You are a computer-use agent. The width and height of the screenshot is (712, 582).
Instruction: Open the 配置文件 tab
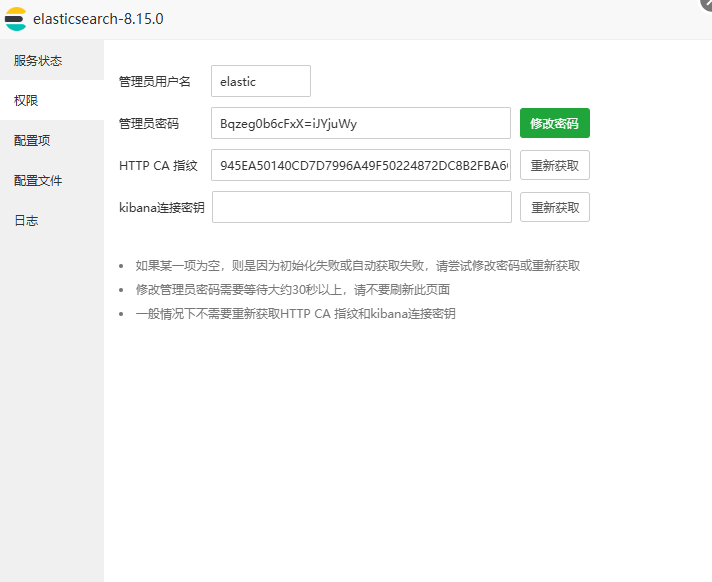52,180
